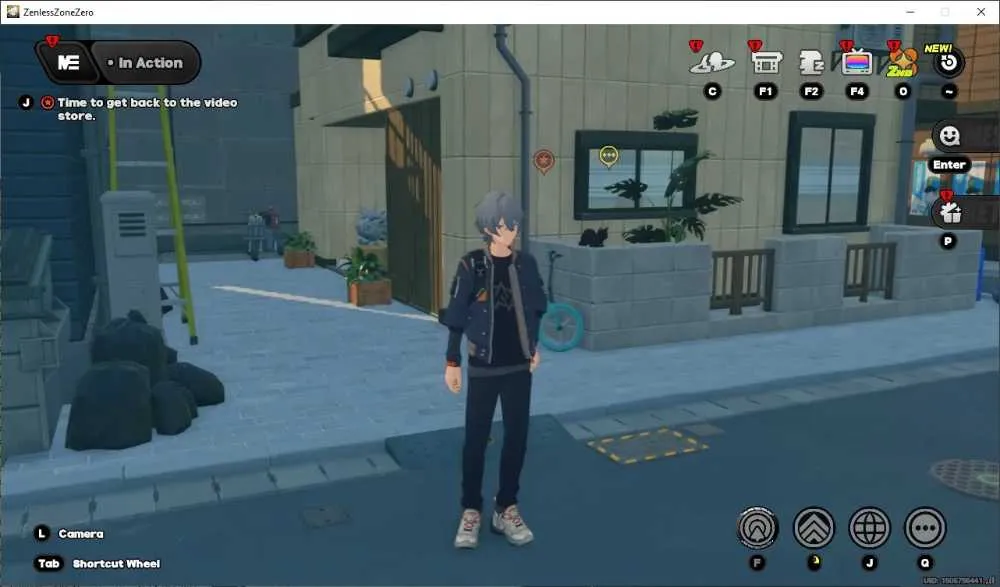The height and width of the screenshot is (587, 1000).
Task: Open the smiley chat bubble icon
Action: point(950,136)
